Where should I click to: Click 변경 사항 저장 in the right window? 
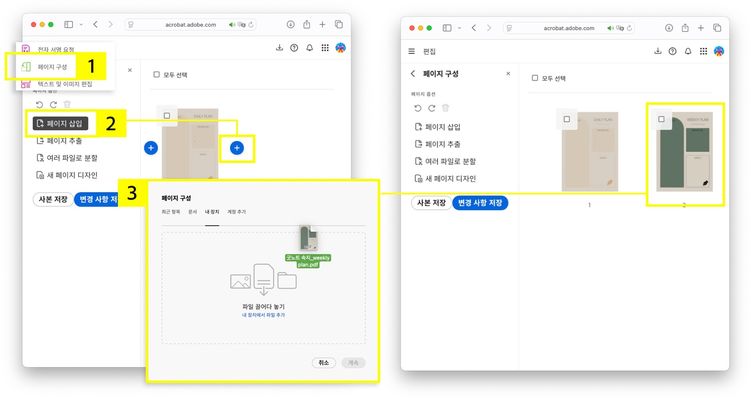click(x=480, y=203)
